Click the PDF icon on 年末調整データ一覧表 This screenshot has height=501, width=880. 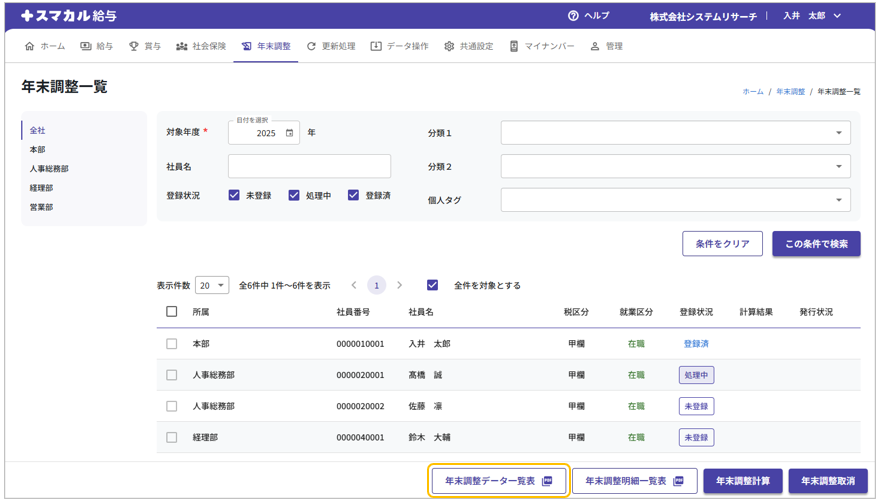(547, 481)
